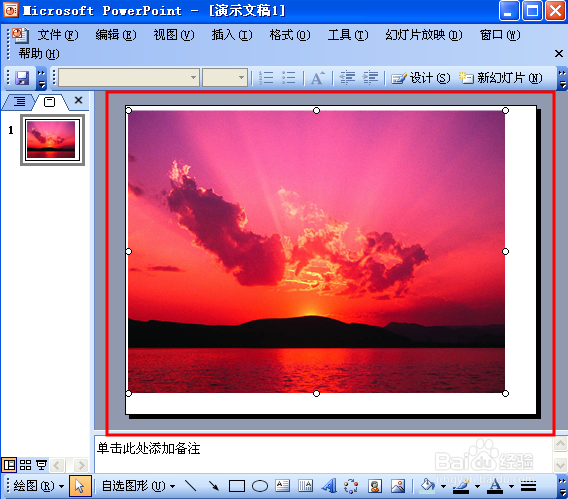This screenshot has width=568, height=499.
Task: Click the Increase Font Size icon
Action: point(318,78)
